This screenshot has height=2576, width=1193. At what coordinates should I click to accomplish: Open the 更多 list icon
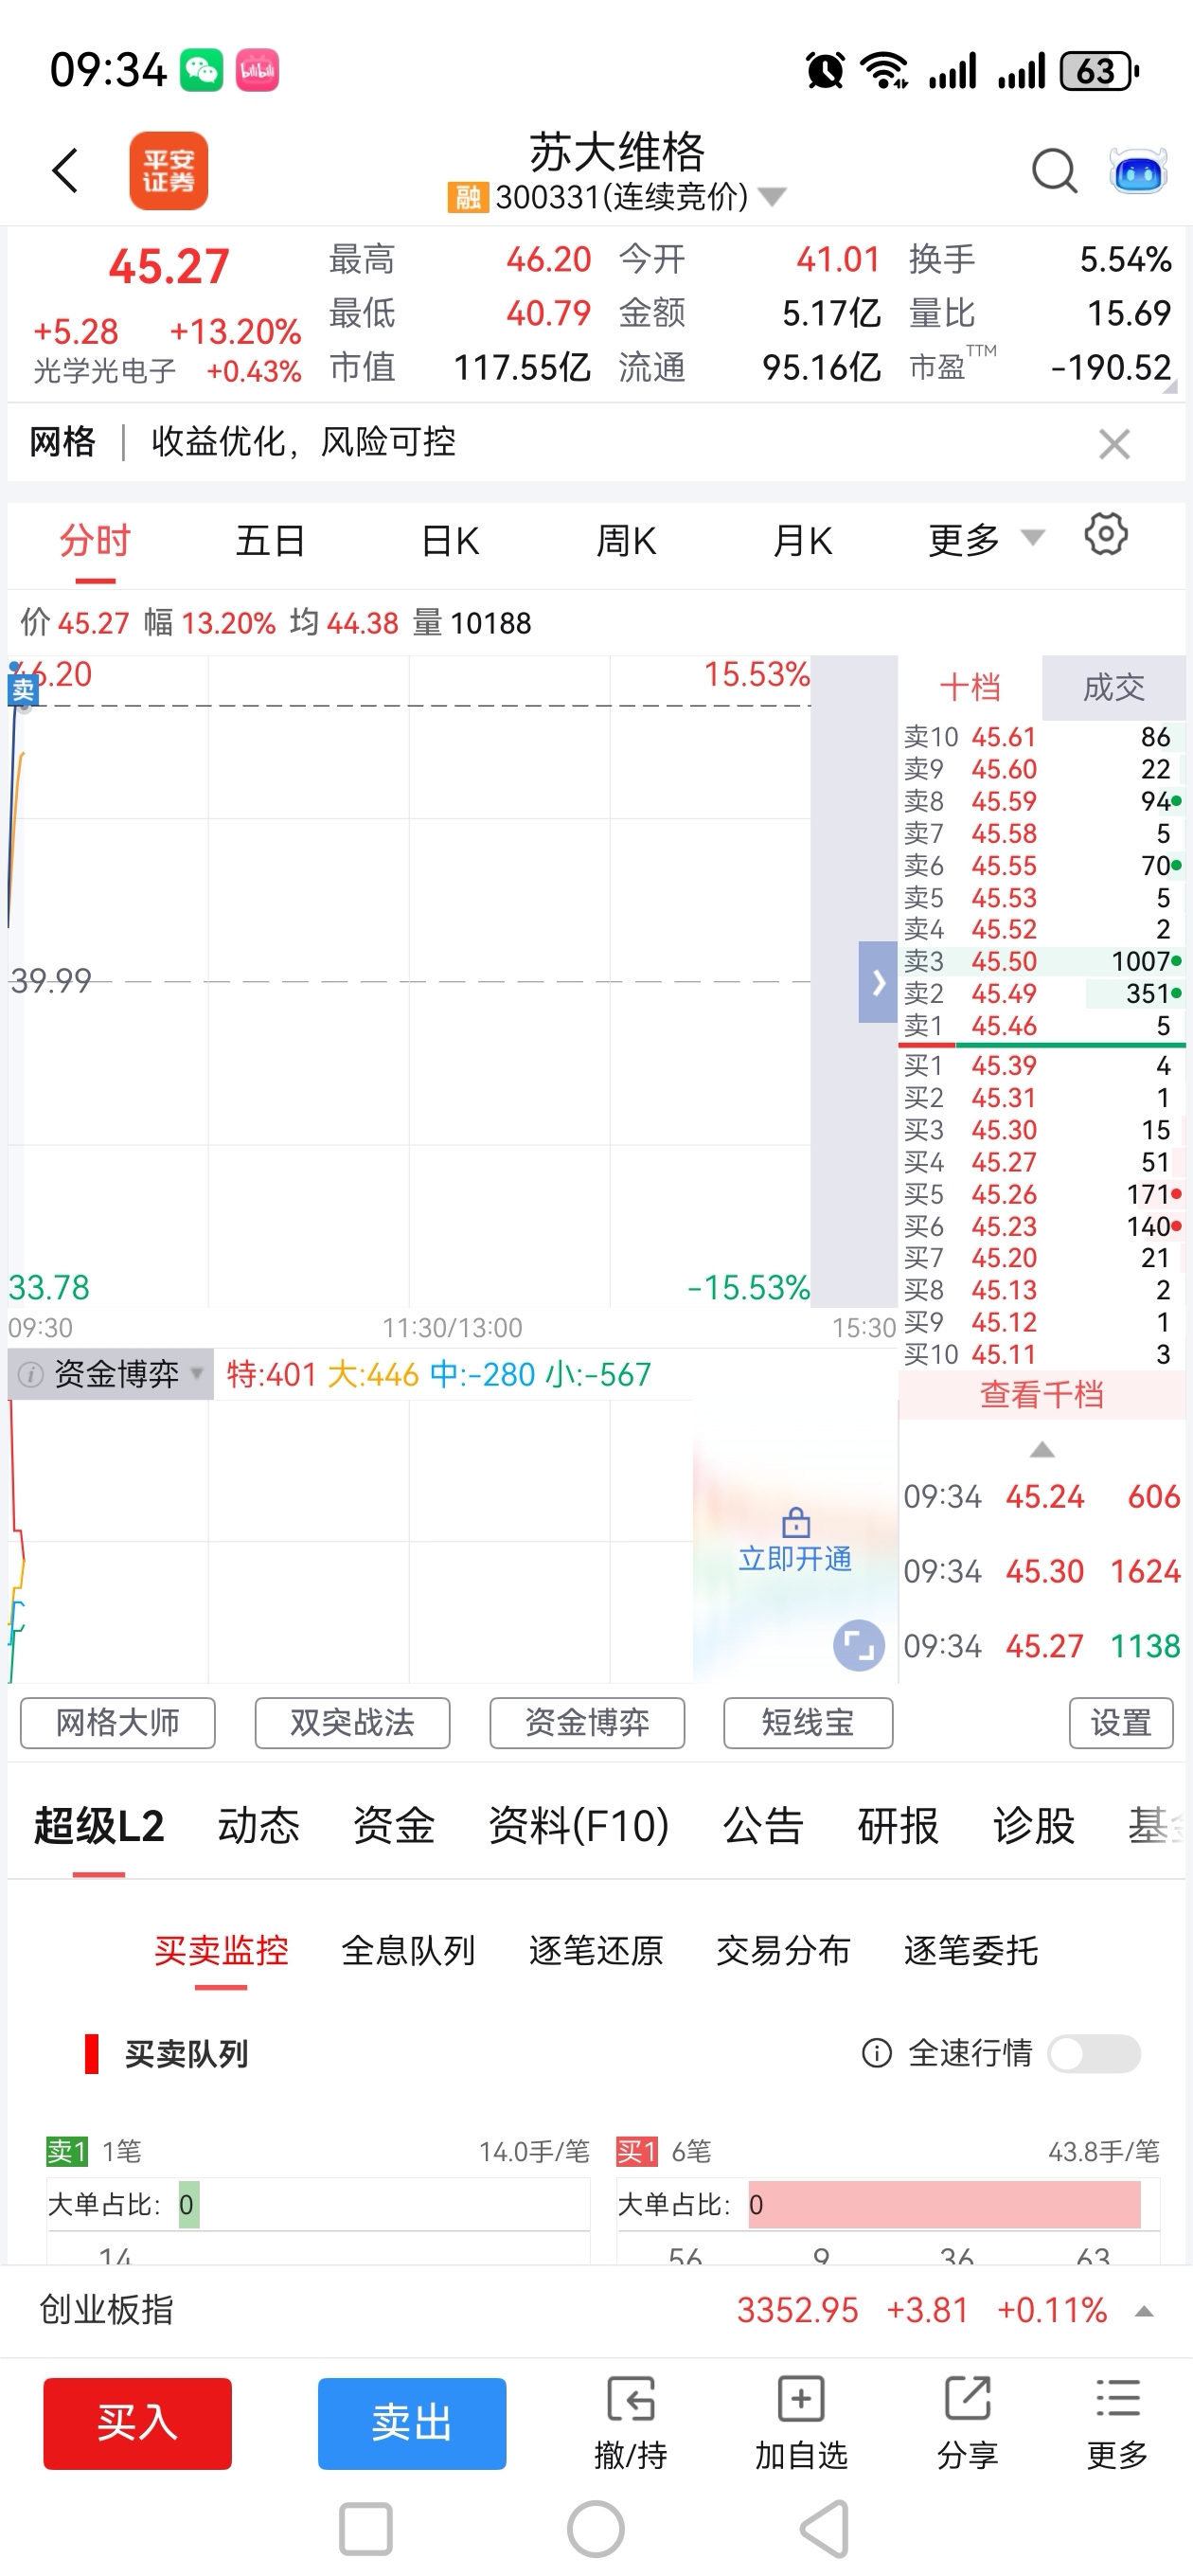pos(1117,2399)
